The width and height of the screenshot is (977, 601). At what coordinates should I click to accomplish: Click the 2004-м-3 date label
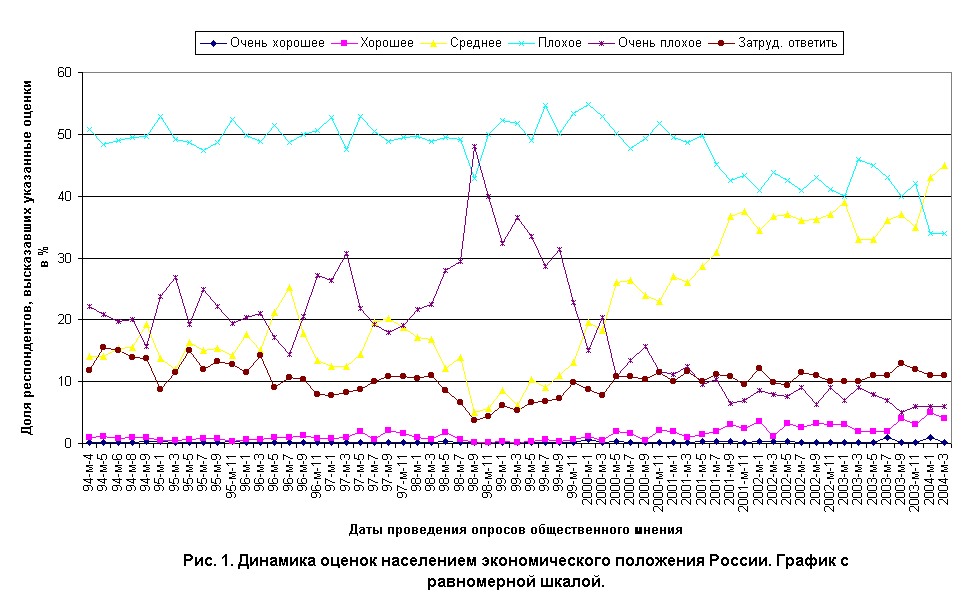pos(944,481)
